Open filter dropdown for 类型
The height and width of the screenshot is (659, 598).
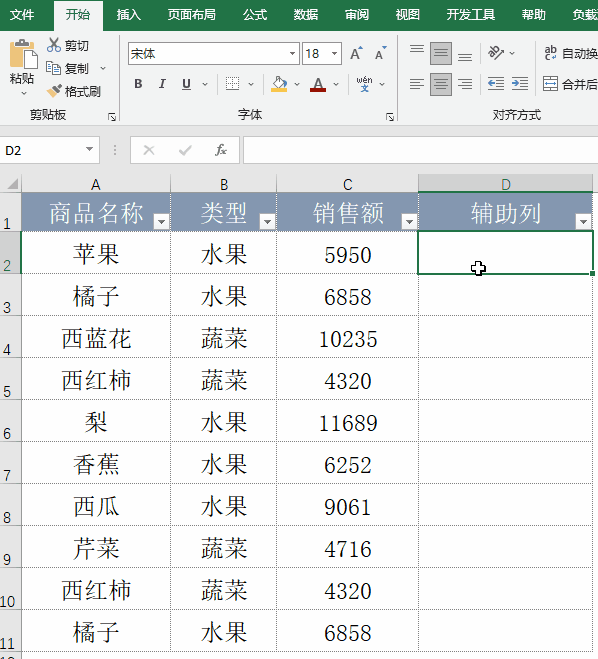267,221
